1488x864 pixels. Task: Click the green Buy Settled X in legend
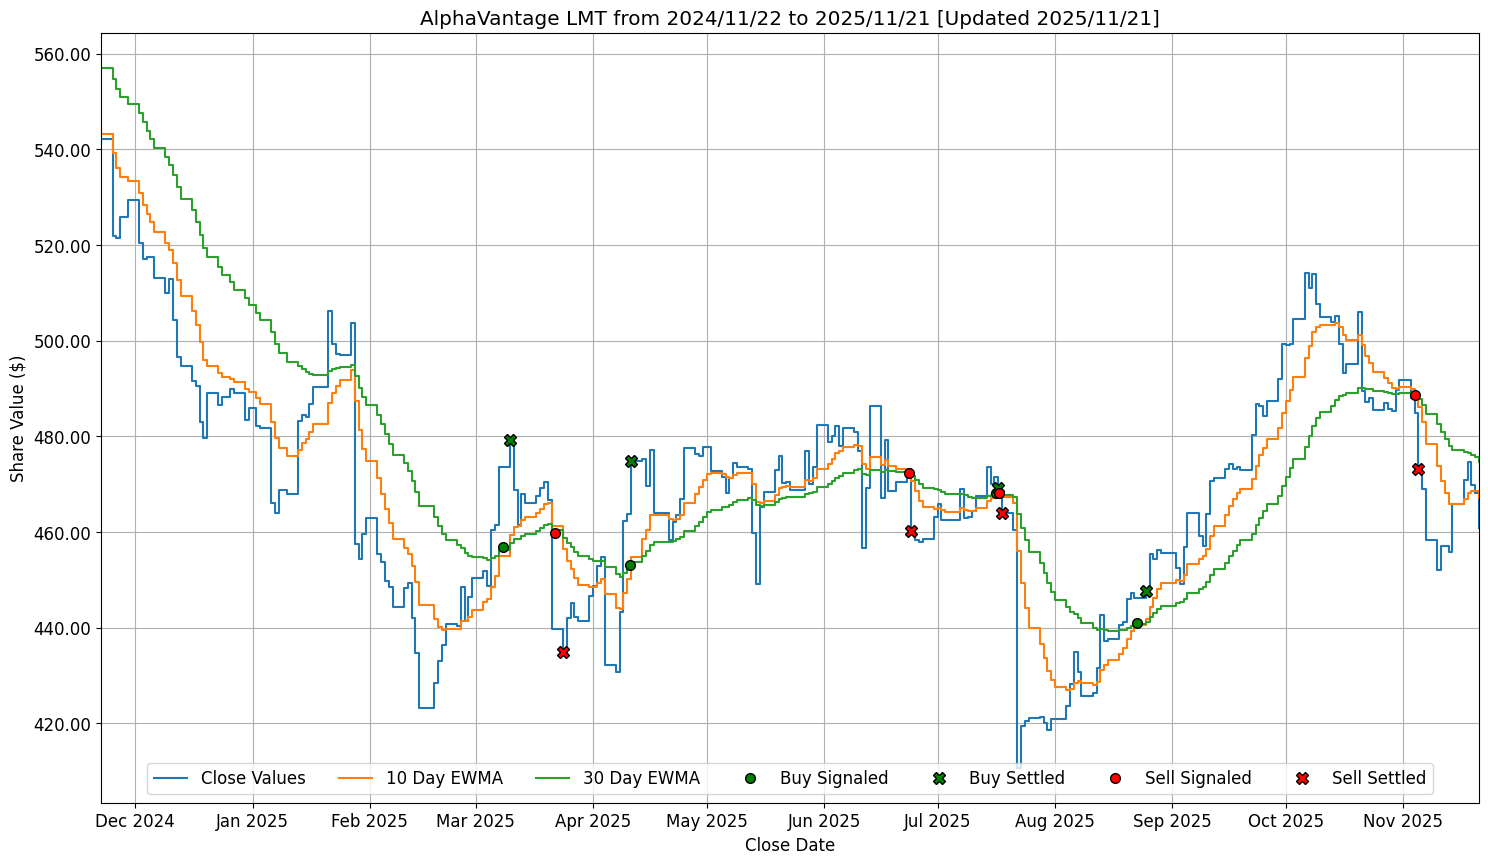click(x=939, y=778)
